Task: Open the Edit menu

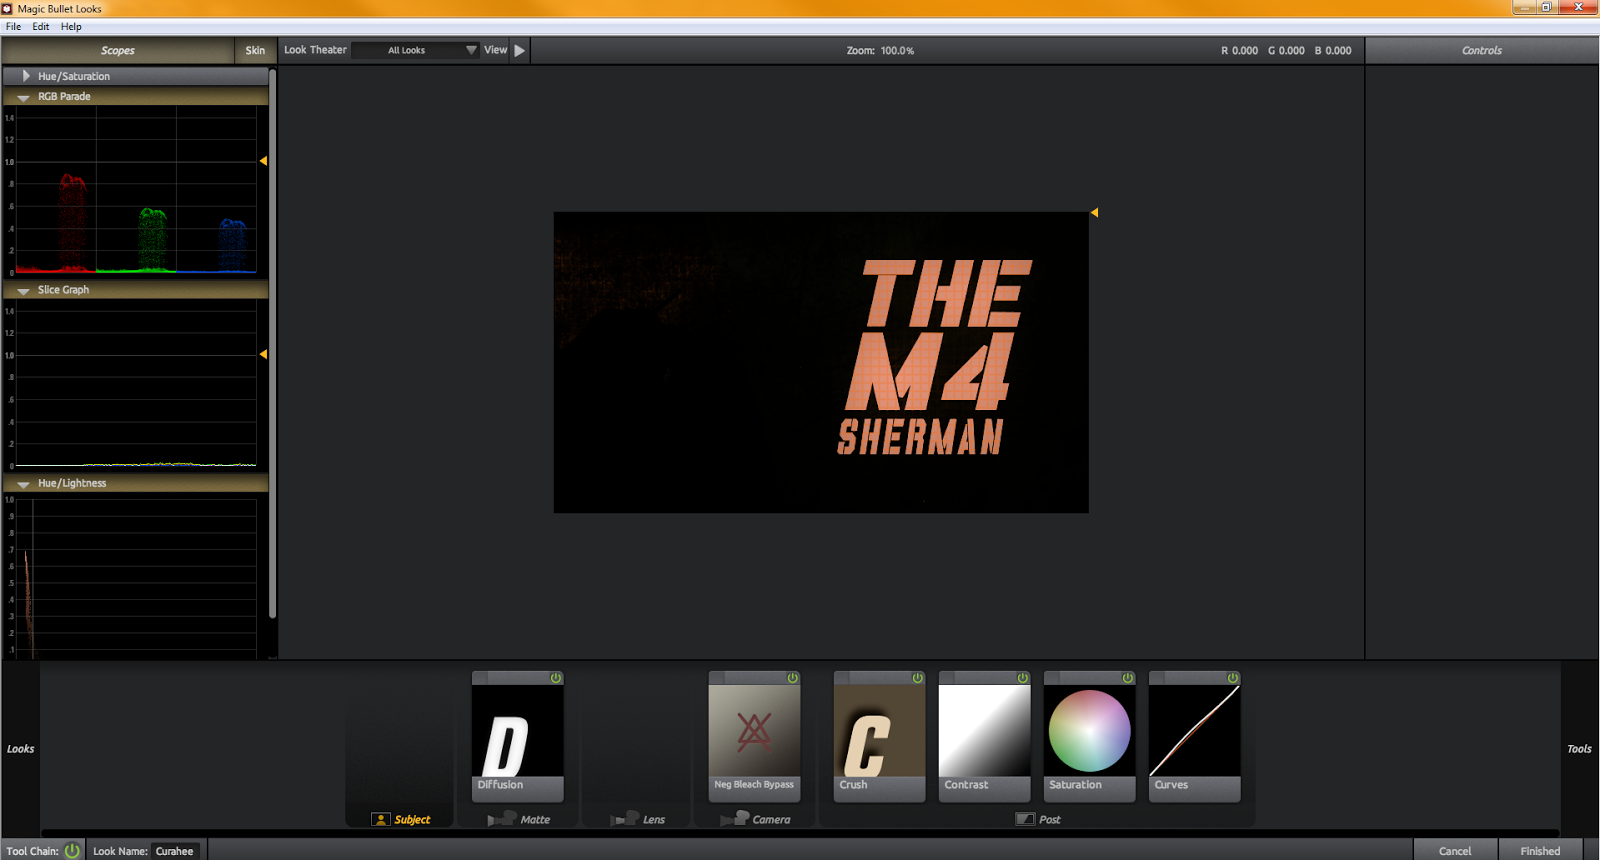Action: 40,27
